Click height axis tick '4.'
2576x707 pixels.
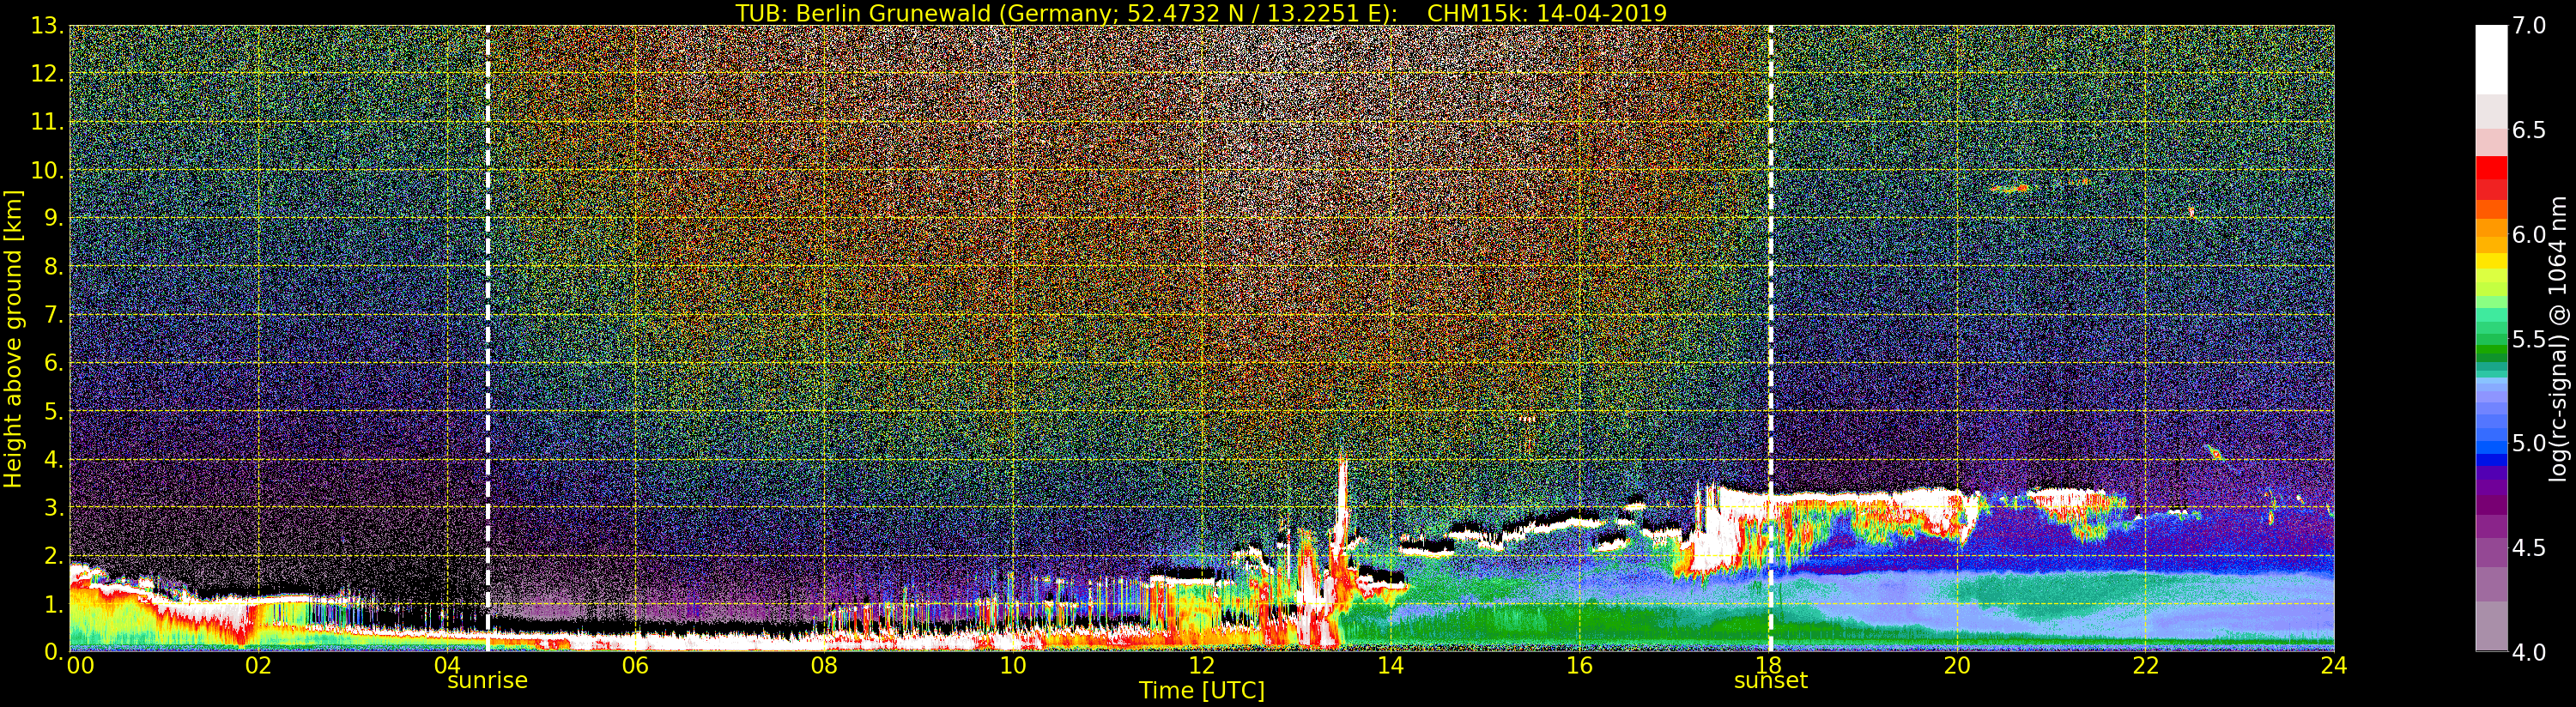[x=54, y=459]
